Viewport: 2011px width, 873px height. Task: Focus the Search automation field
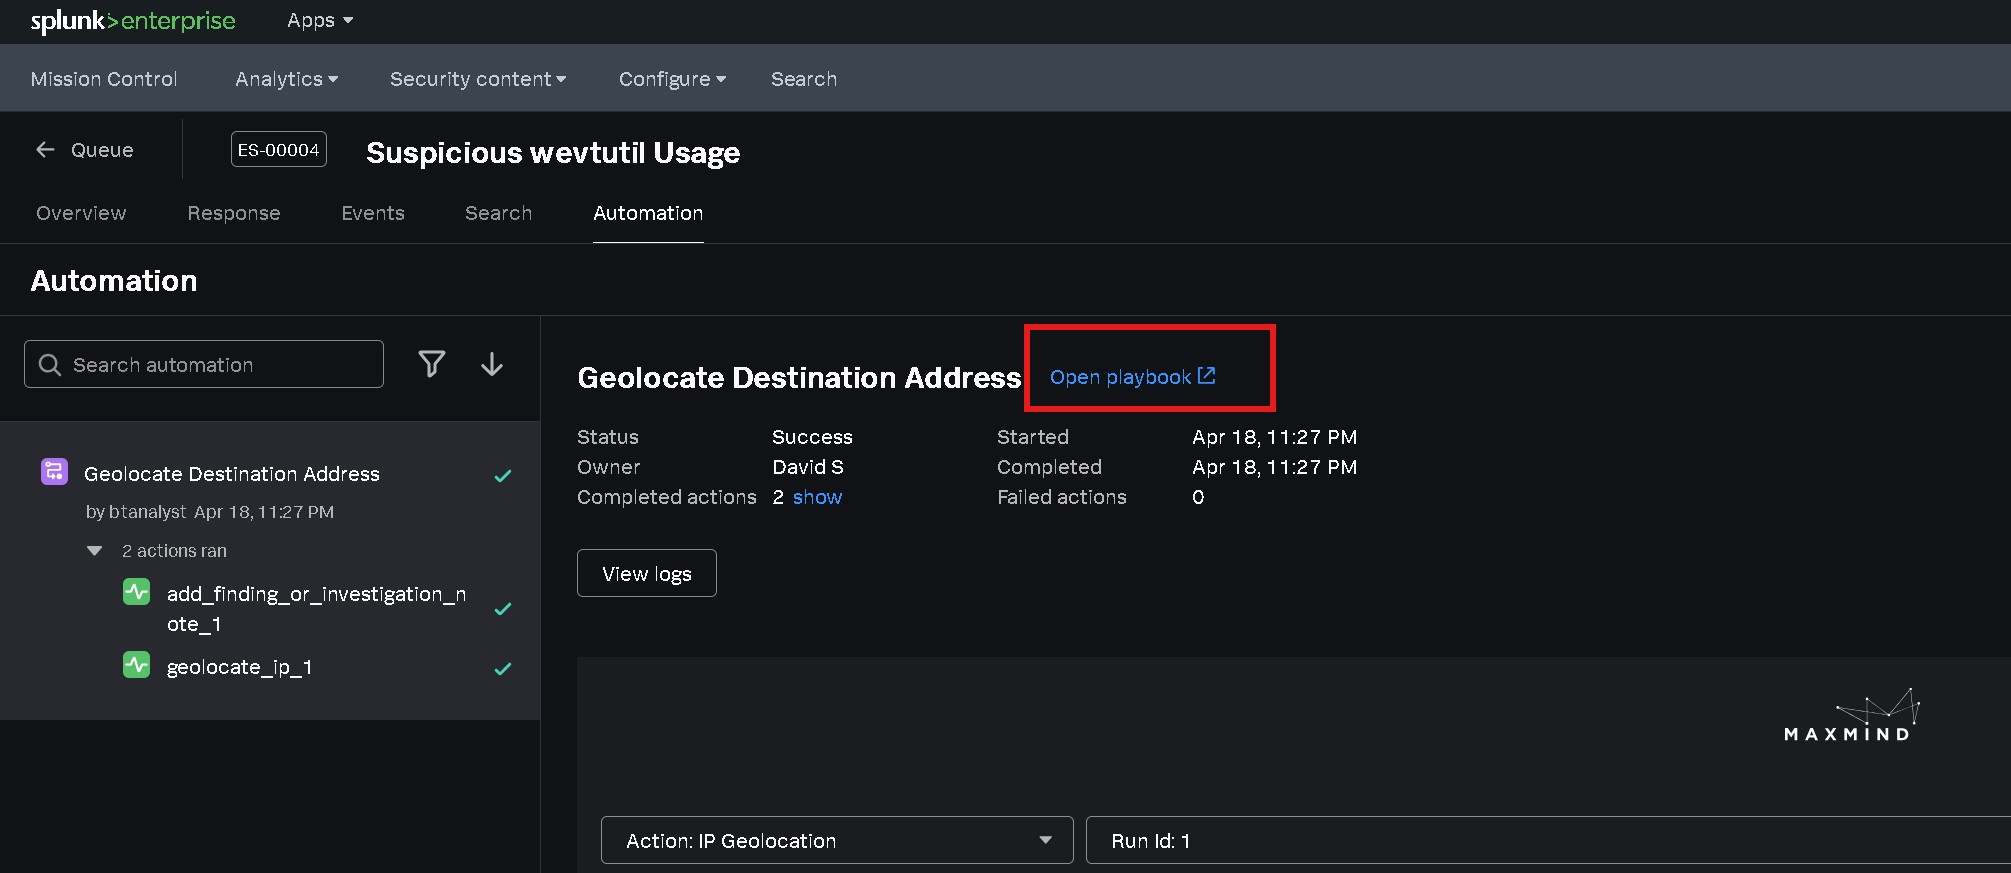pyautogui.click(x=204, y=364)
